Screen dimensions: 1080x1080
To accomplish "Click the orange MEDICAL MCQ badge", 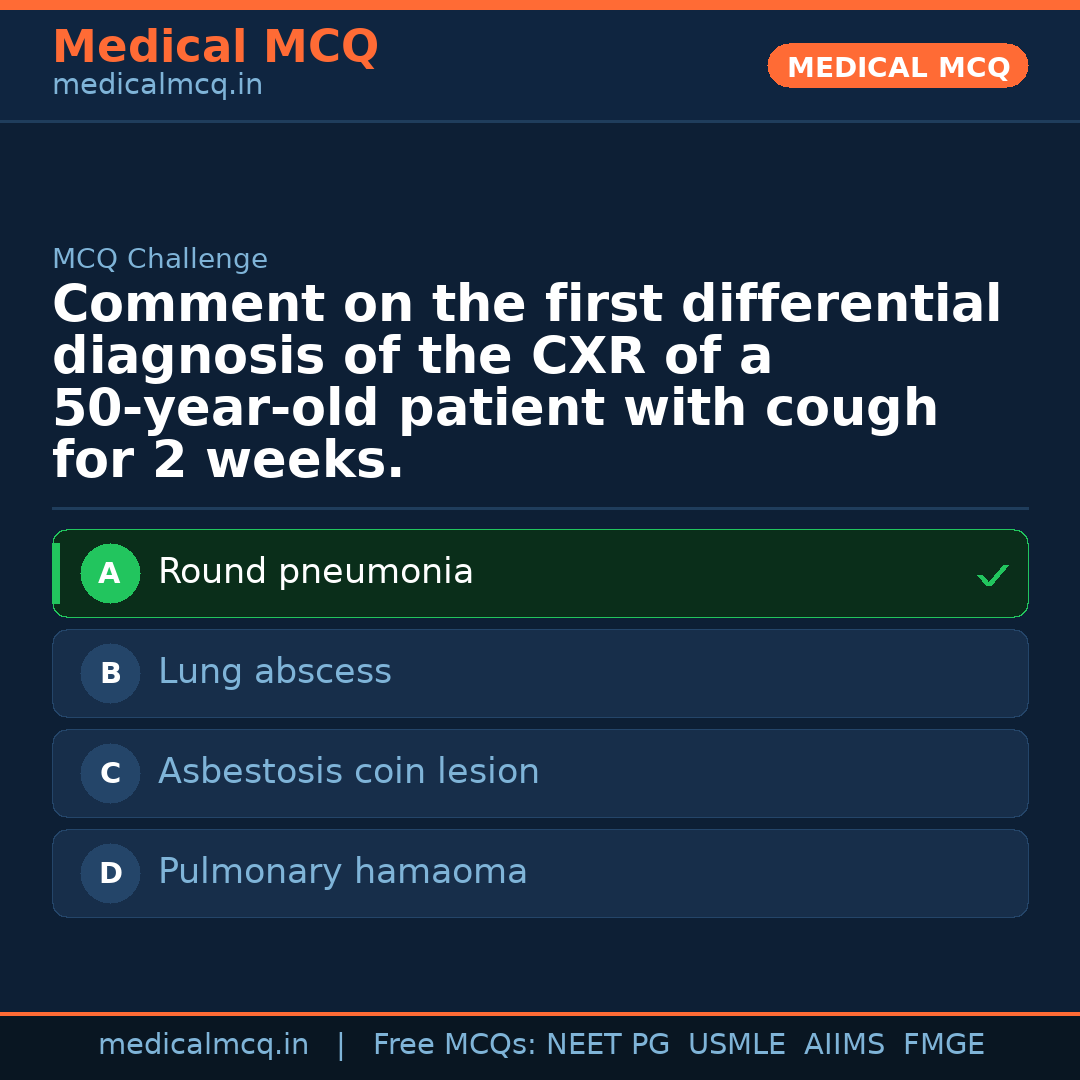I will [x=898, y=67].
